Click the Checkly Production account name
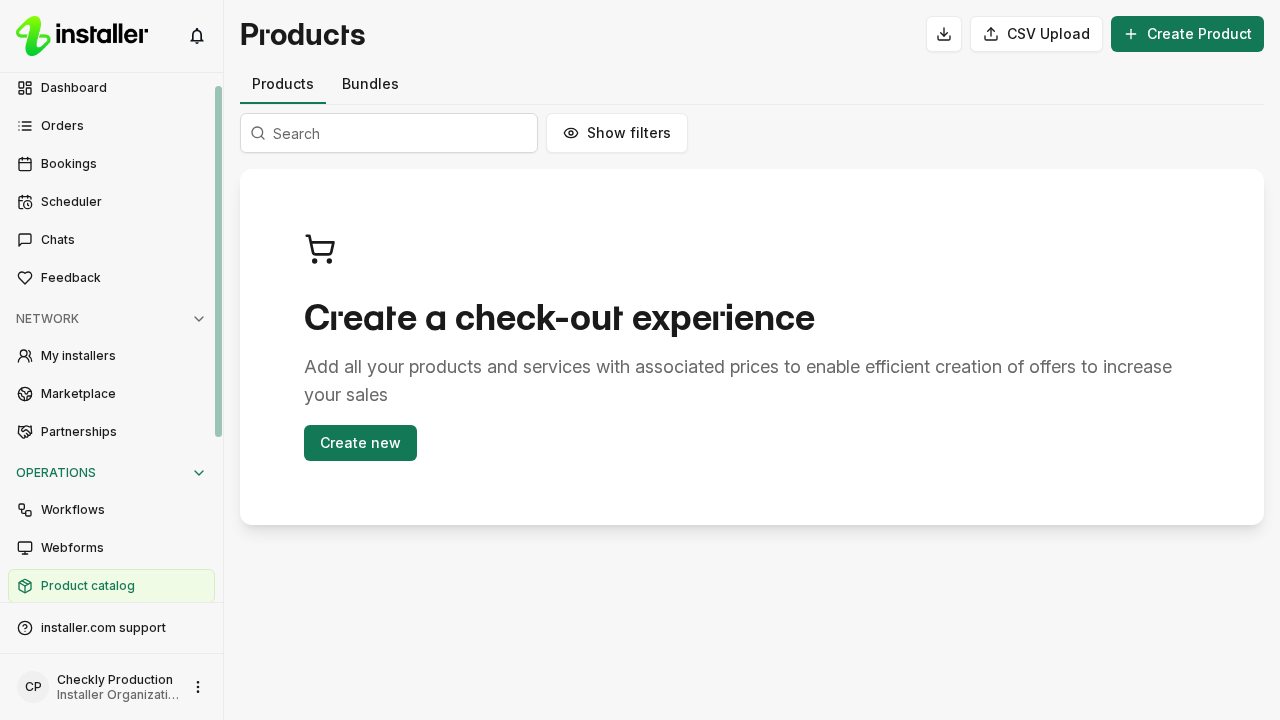Viewport: 1280px width, 720px height. (x=115, y=680)
